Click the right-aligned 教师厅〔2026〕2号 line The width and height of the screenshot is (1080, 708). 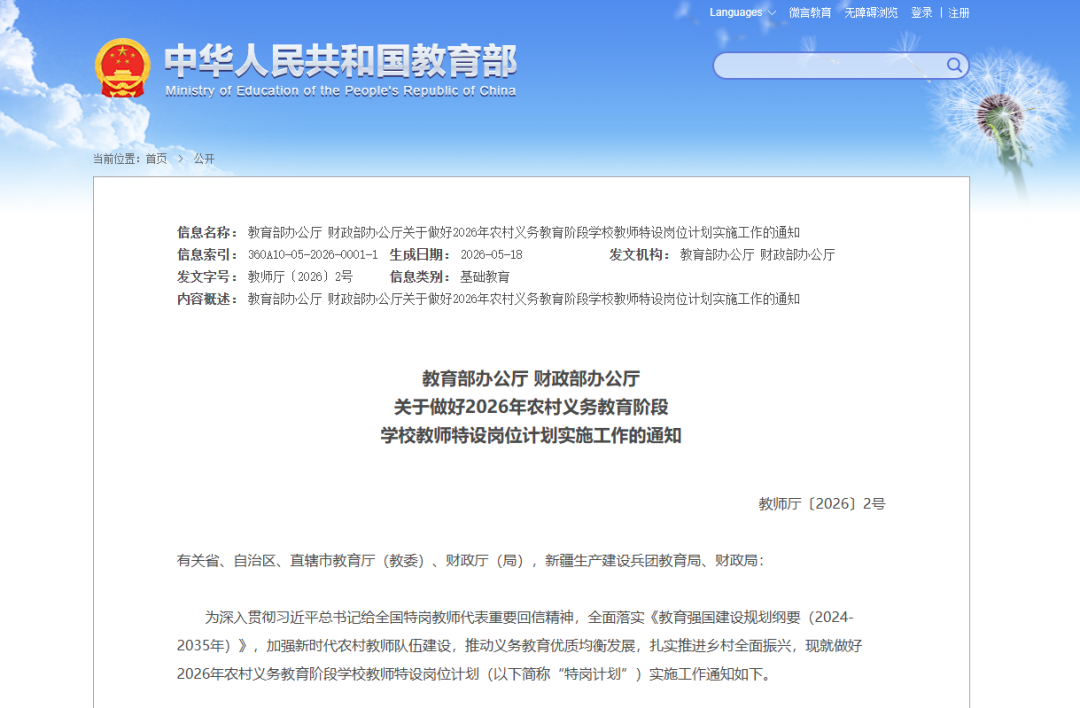822,503
